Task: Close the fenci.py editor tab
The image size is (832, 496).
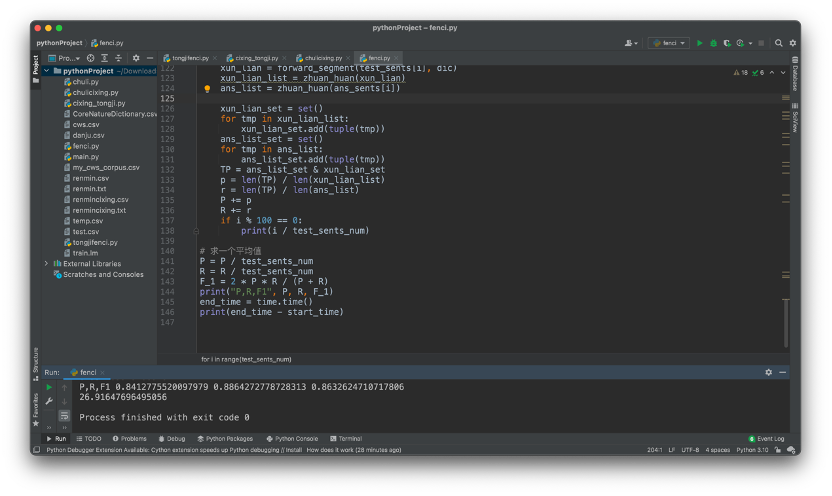Action: [396, 58]
